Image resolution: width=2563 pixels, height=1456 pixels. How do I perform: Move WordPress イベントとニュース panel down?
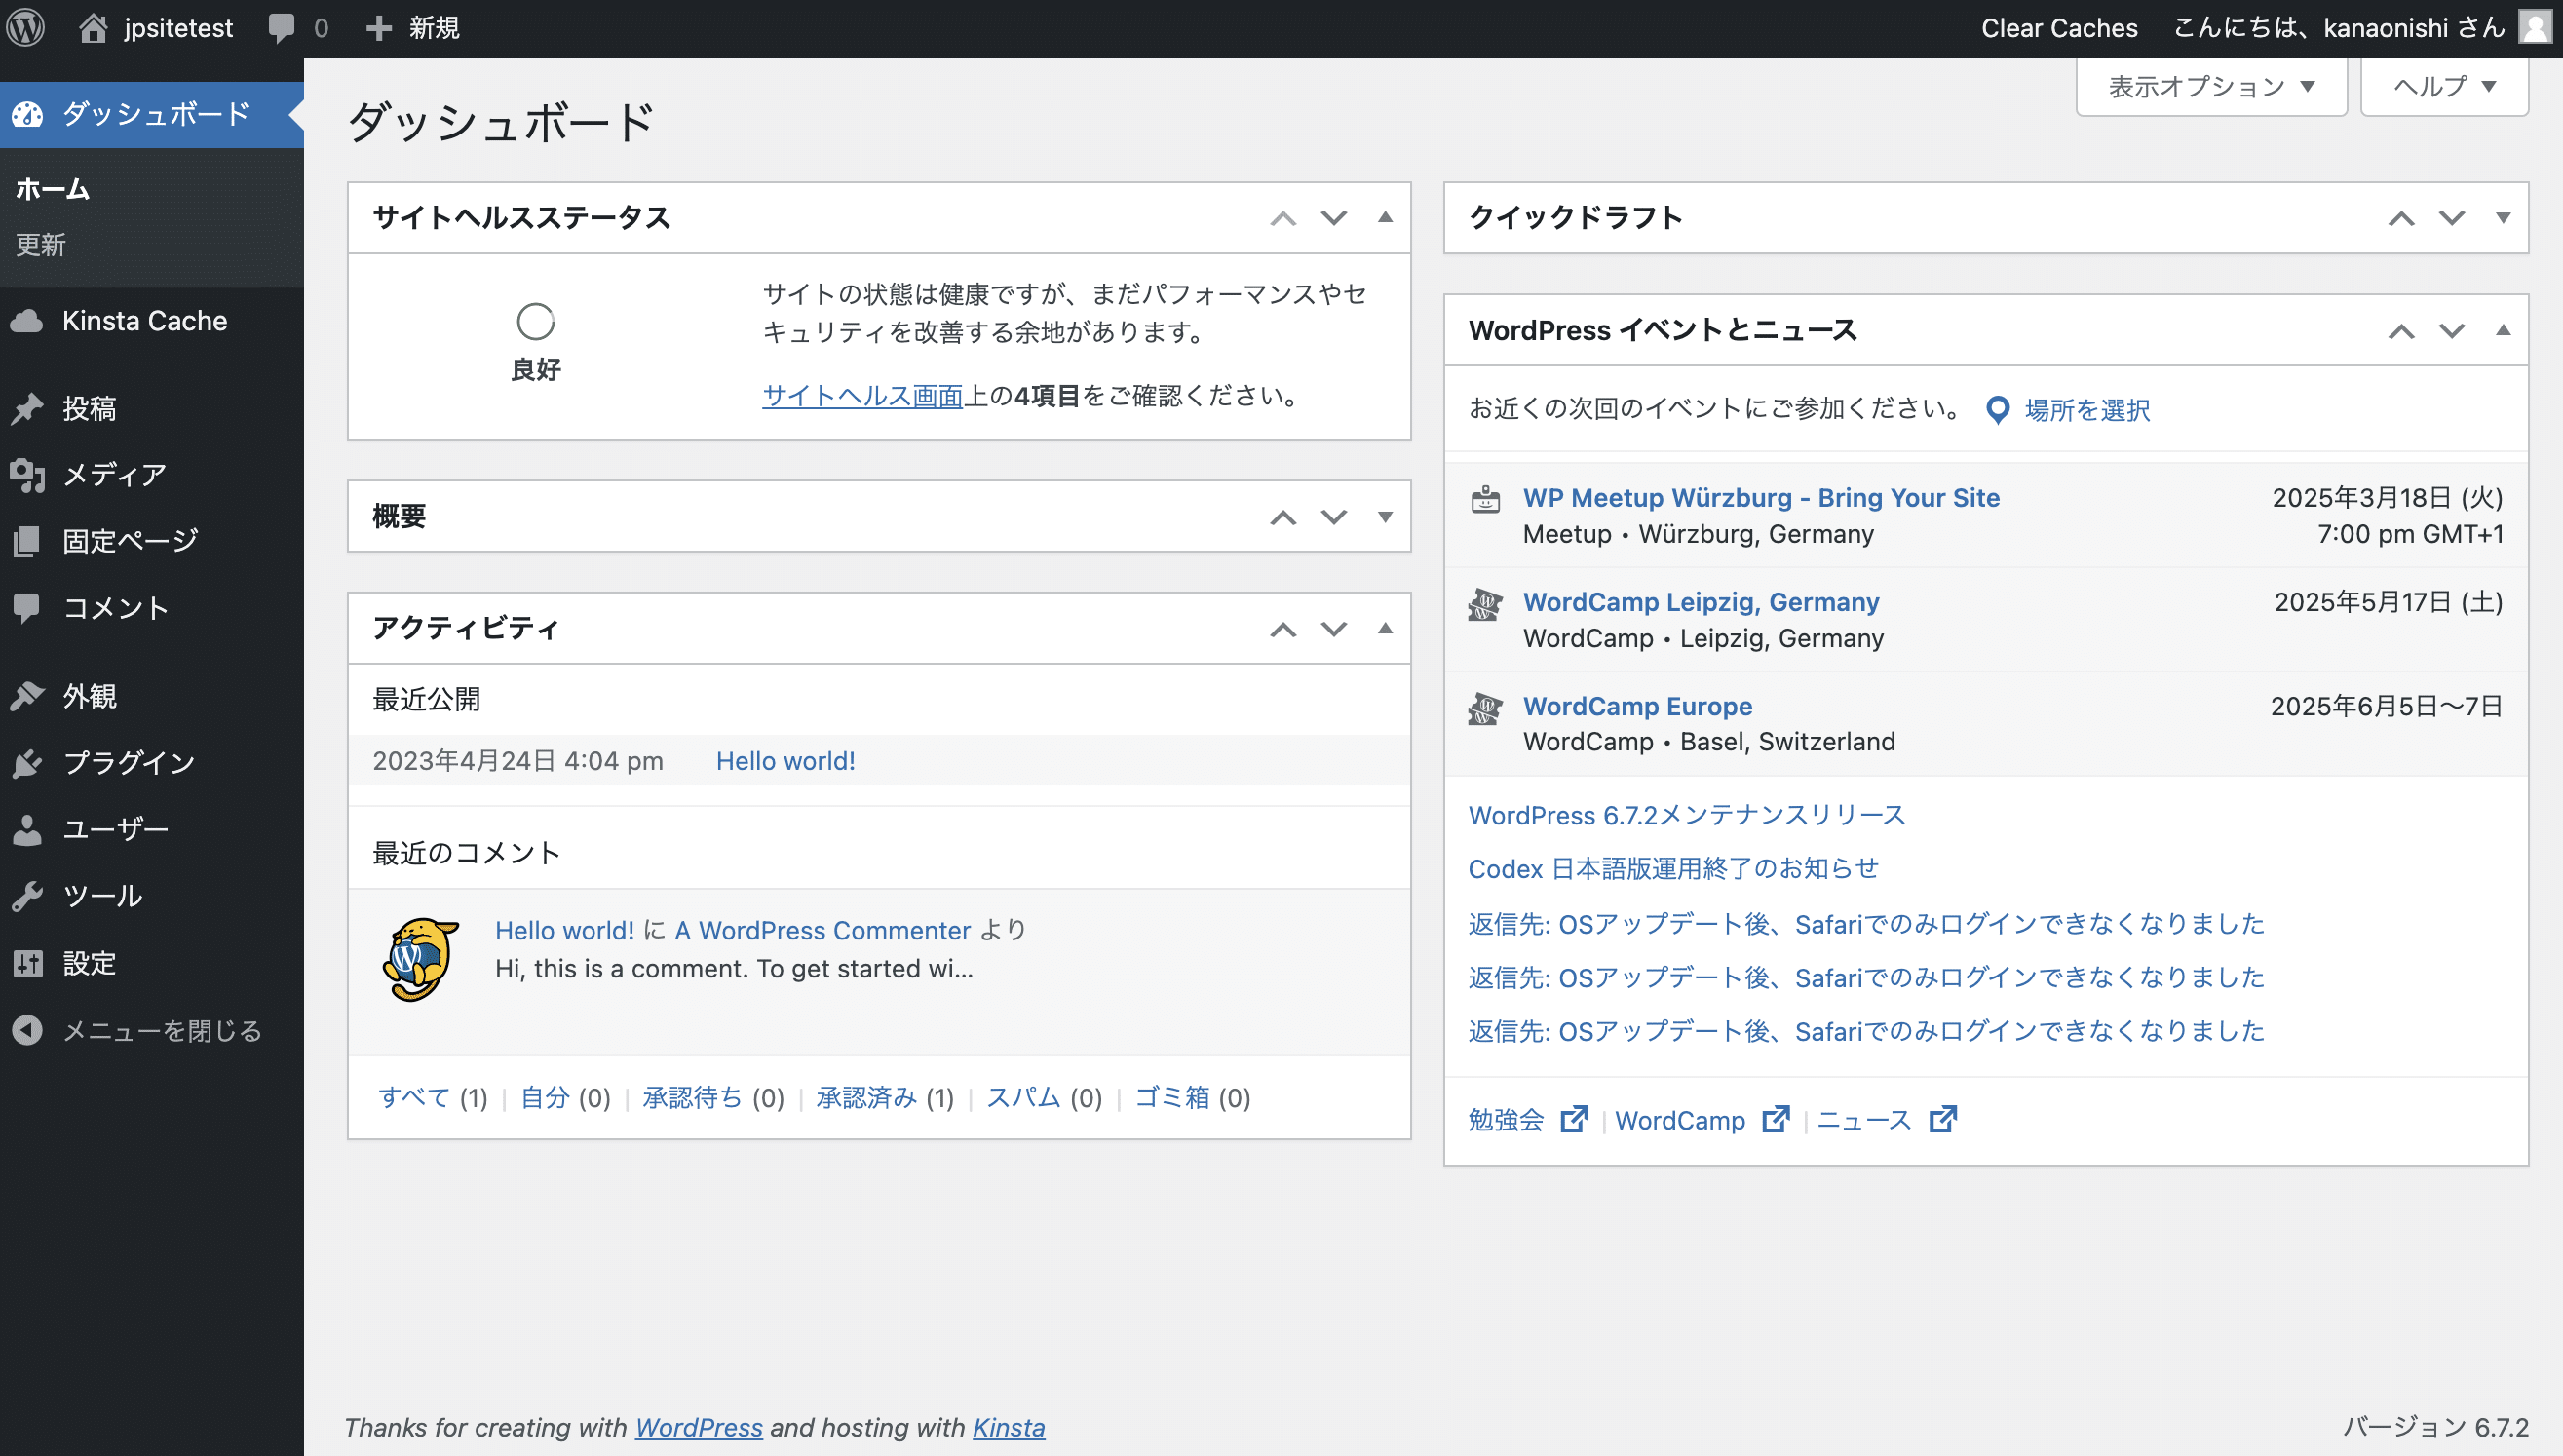pos(2452,330)
